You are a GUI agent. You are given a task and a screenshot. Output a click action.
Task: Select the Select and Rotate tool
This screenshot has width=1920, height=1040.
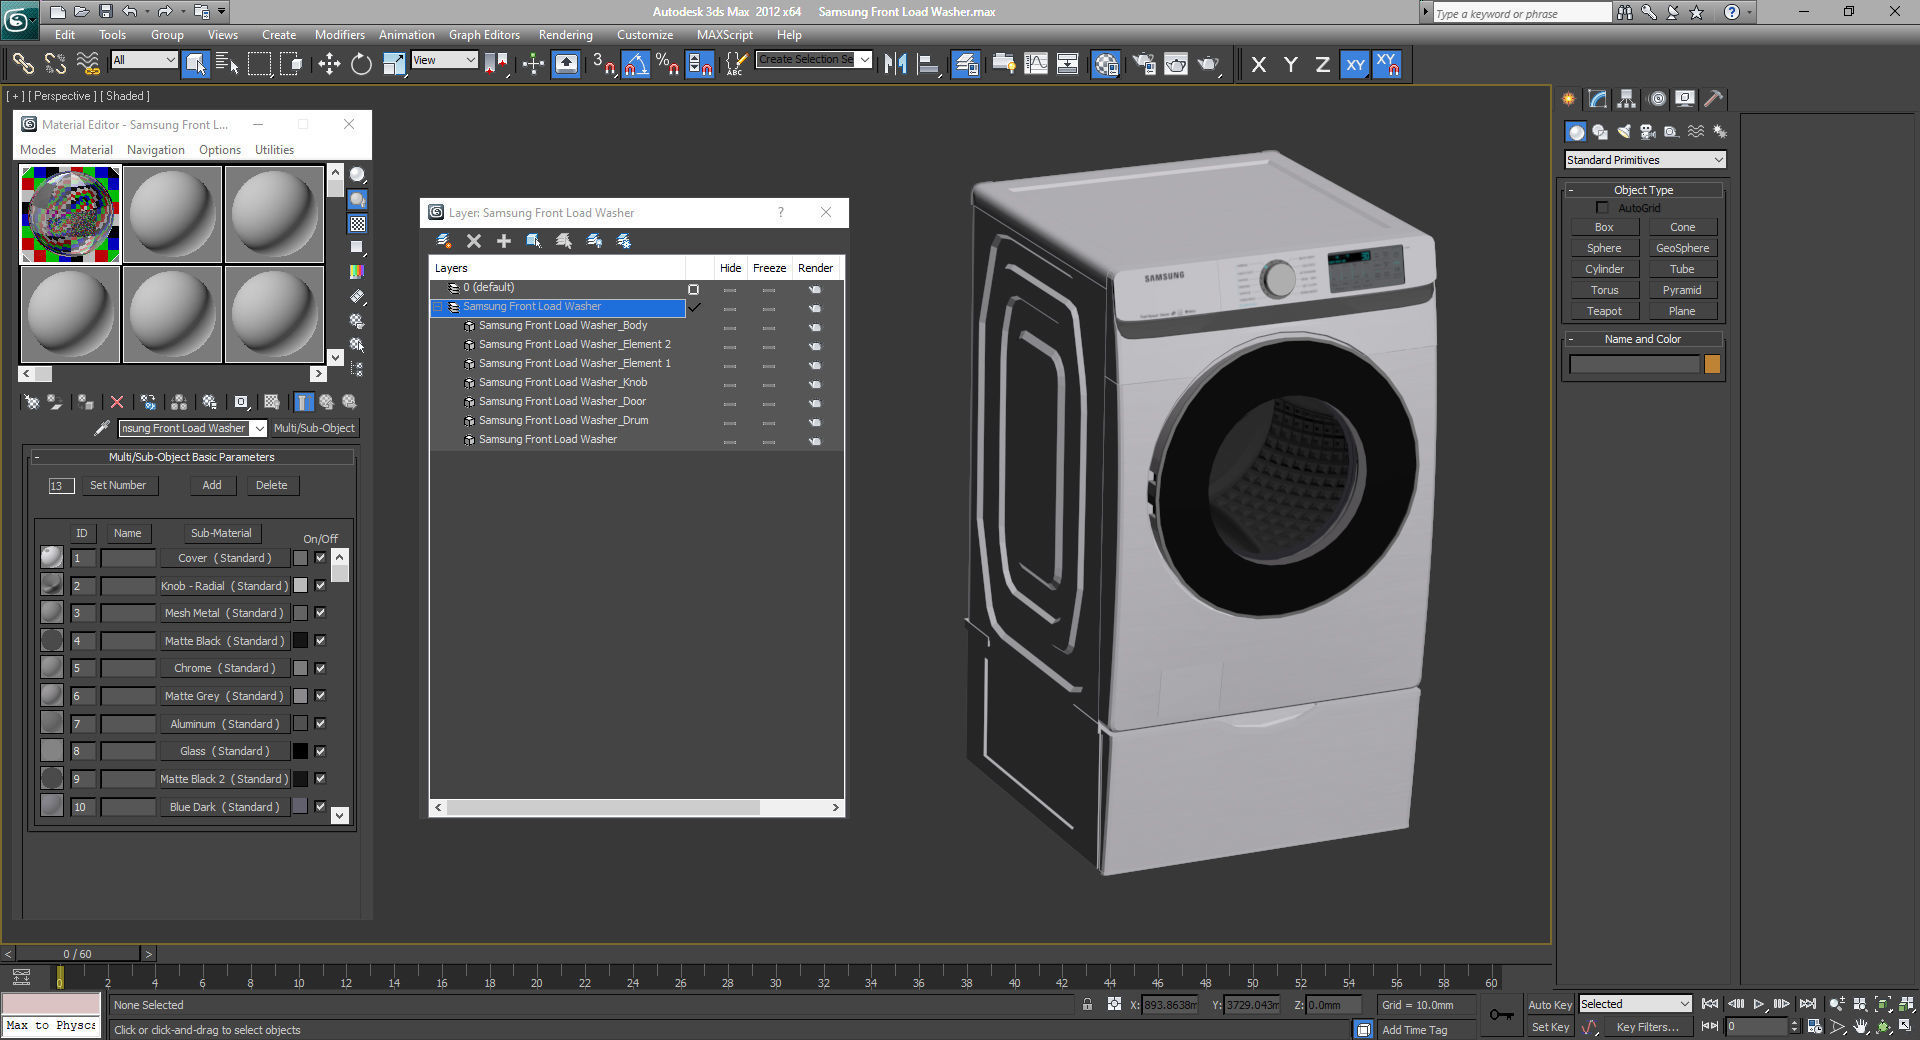(361, 65)
